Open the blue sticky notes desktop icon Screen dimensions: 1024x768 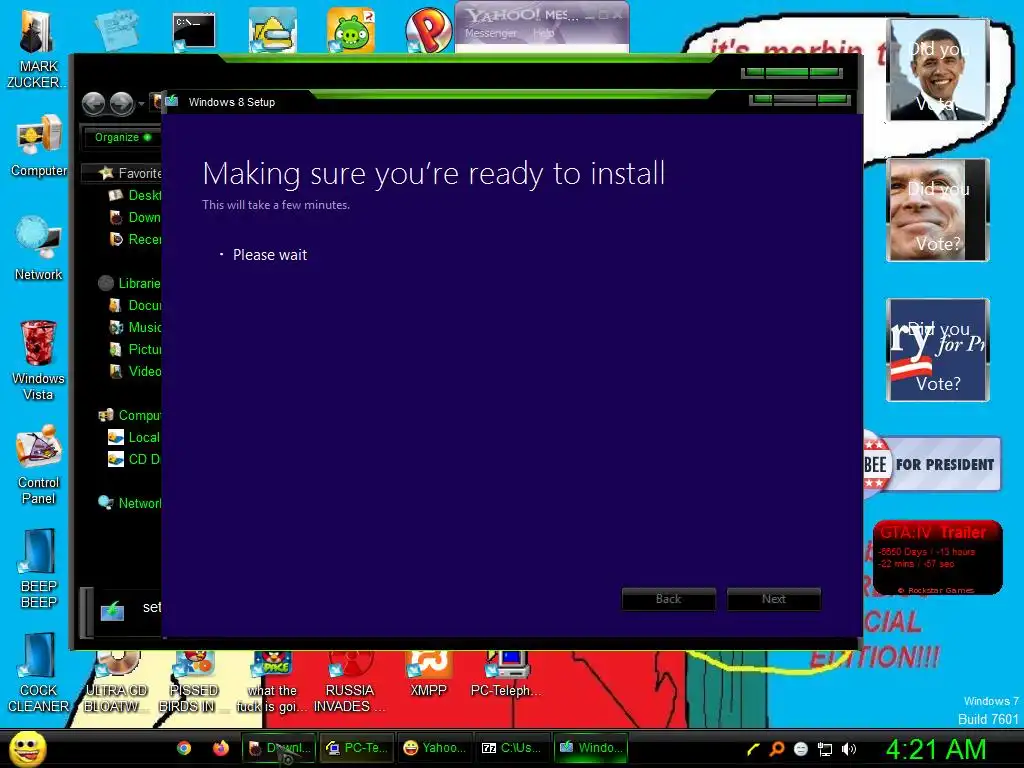tap(116, 29)
